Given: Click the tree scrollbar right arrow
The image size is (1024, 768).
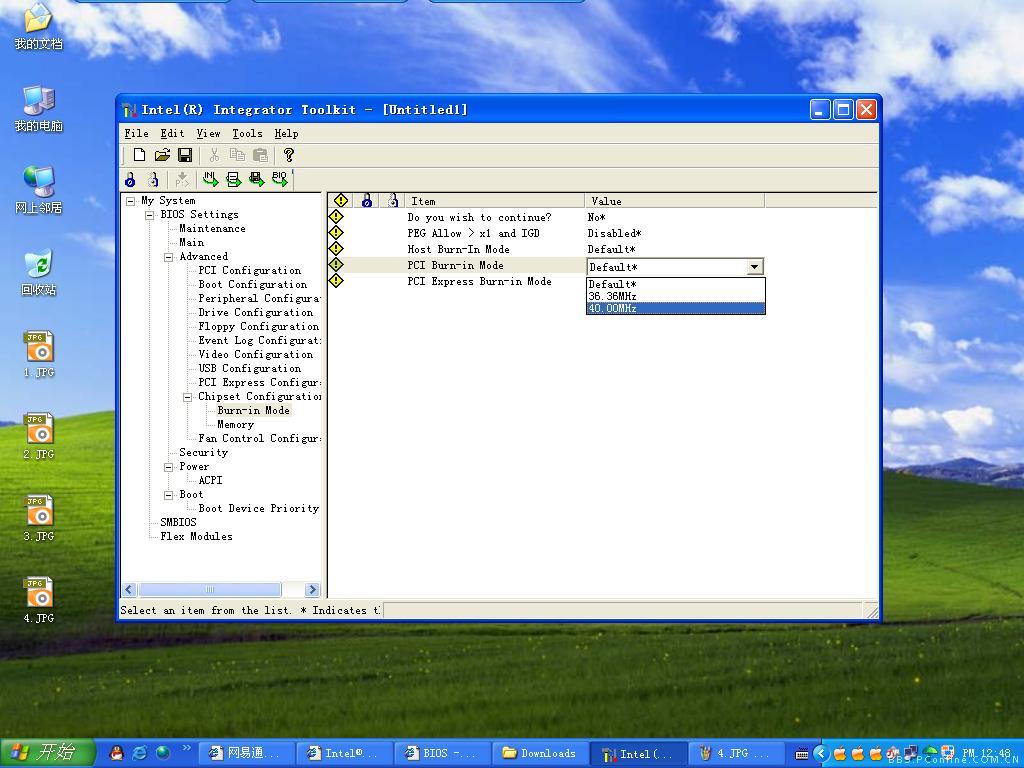Looking at the screenshot, I should (x=312, y=590).
